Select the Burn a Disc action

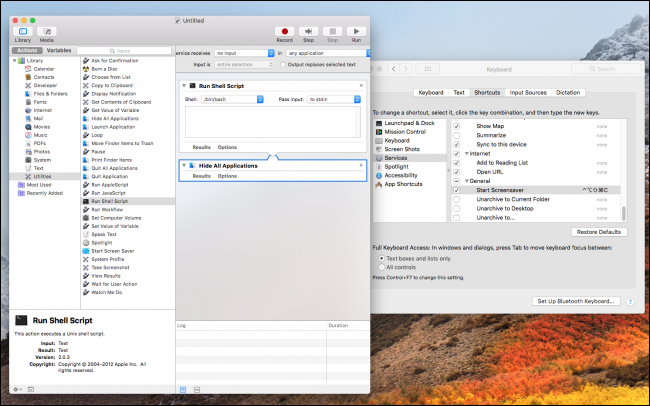(104, 69)
